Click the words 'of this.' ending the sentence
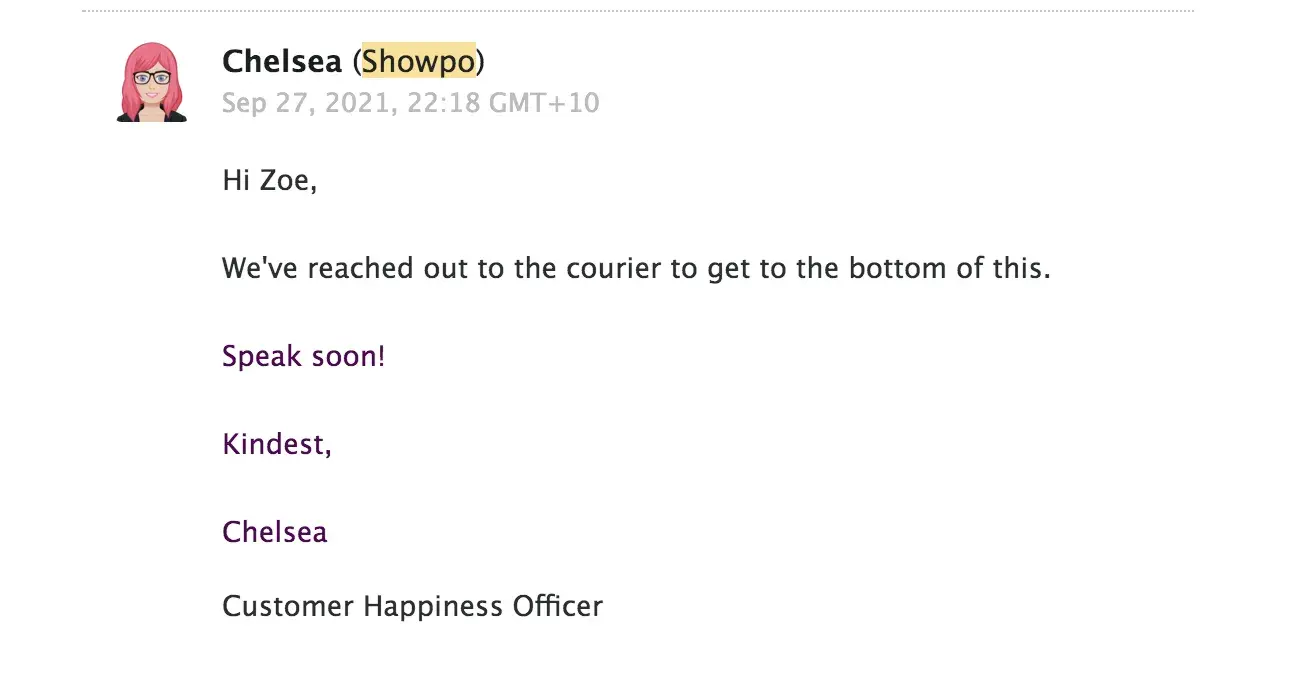 pyautogui.click(x=1006, y=269)
